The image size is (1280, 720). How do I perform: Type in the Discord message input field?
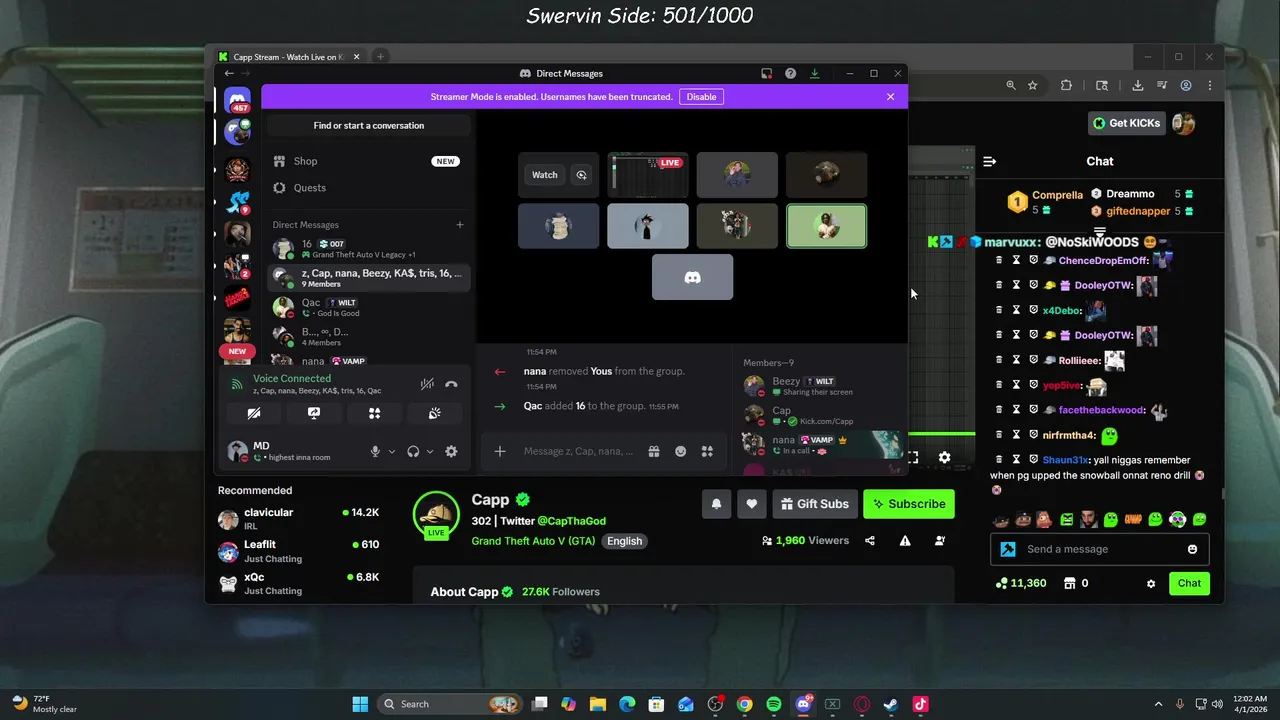pyautogui.click(x=580, y=451)
